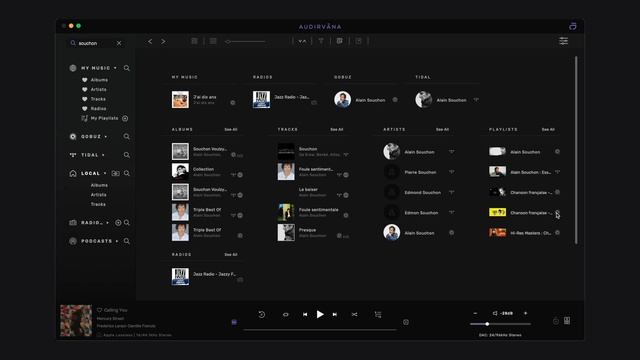
Task: Go forward with the right arrow
Action: click(x=163, y=41)
